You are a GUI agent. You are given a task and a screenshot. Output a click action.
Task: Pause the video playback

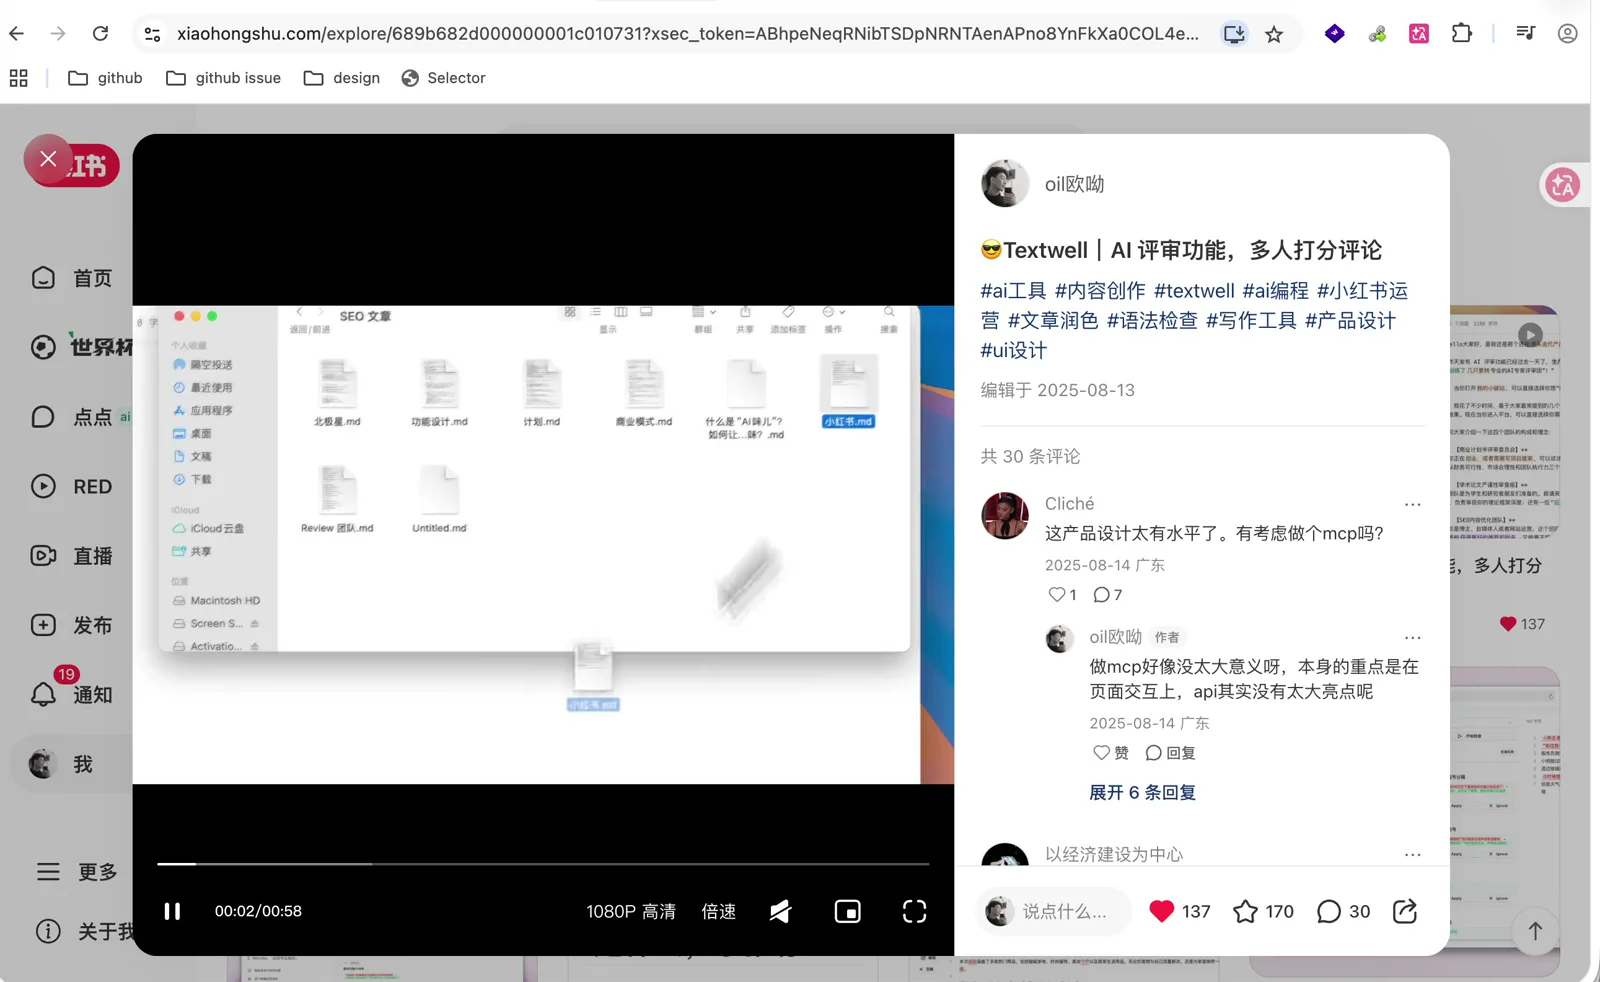click(172, 911)
